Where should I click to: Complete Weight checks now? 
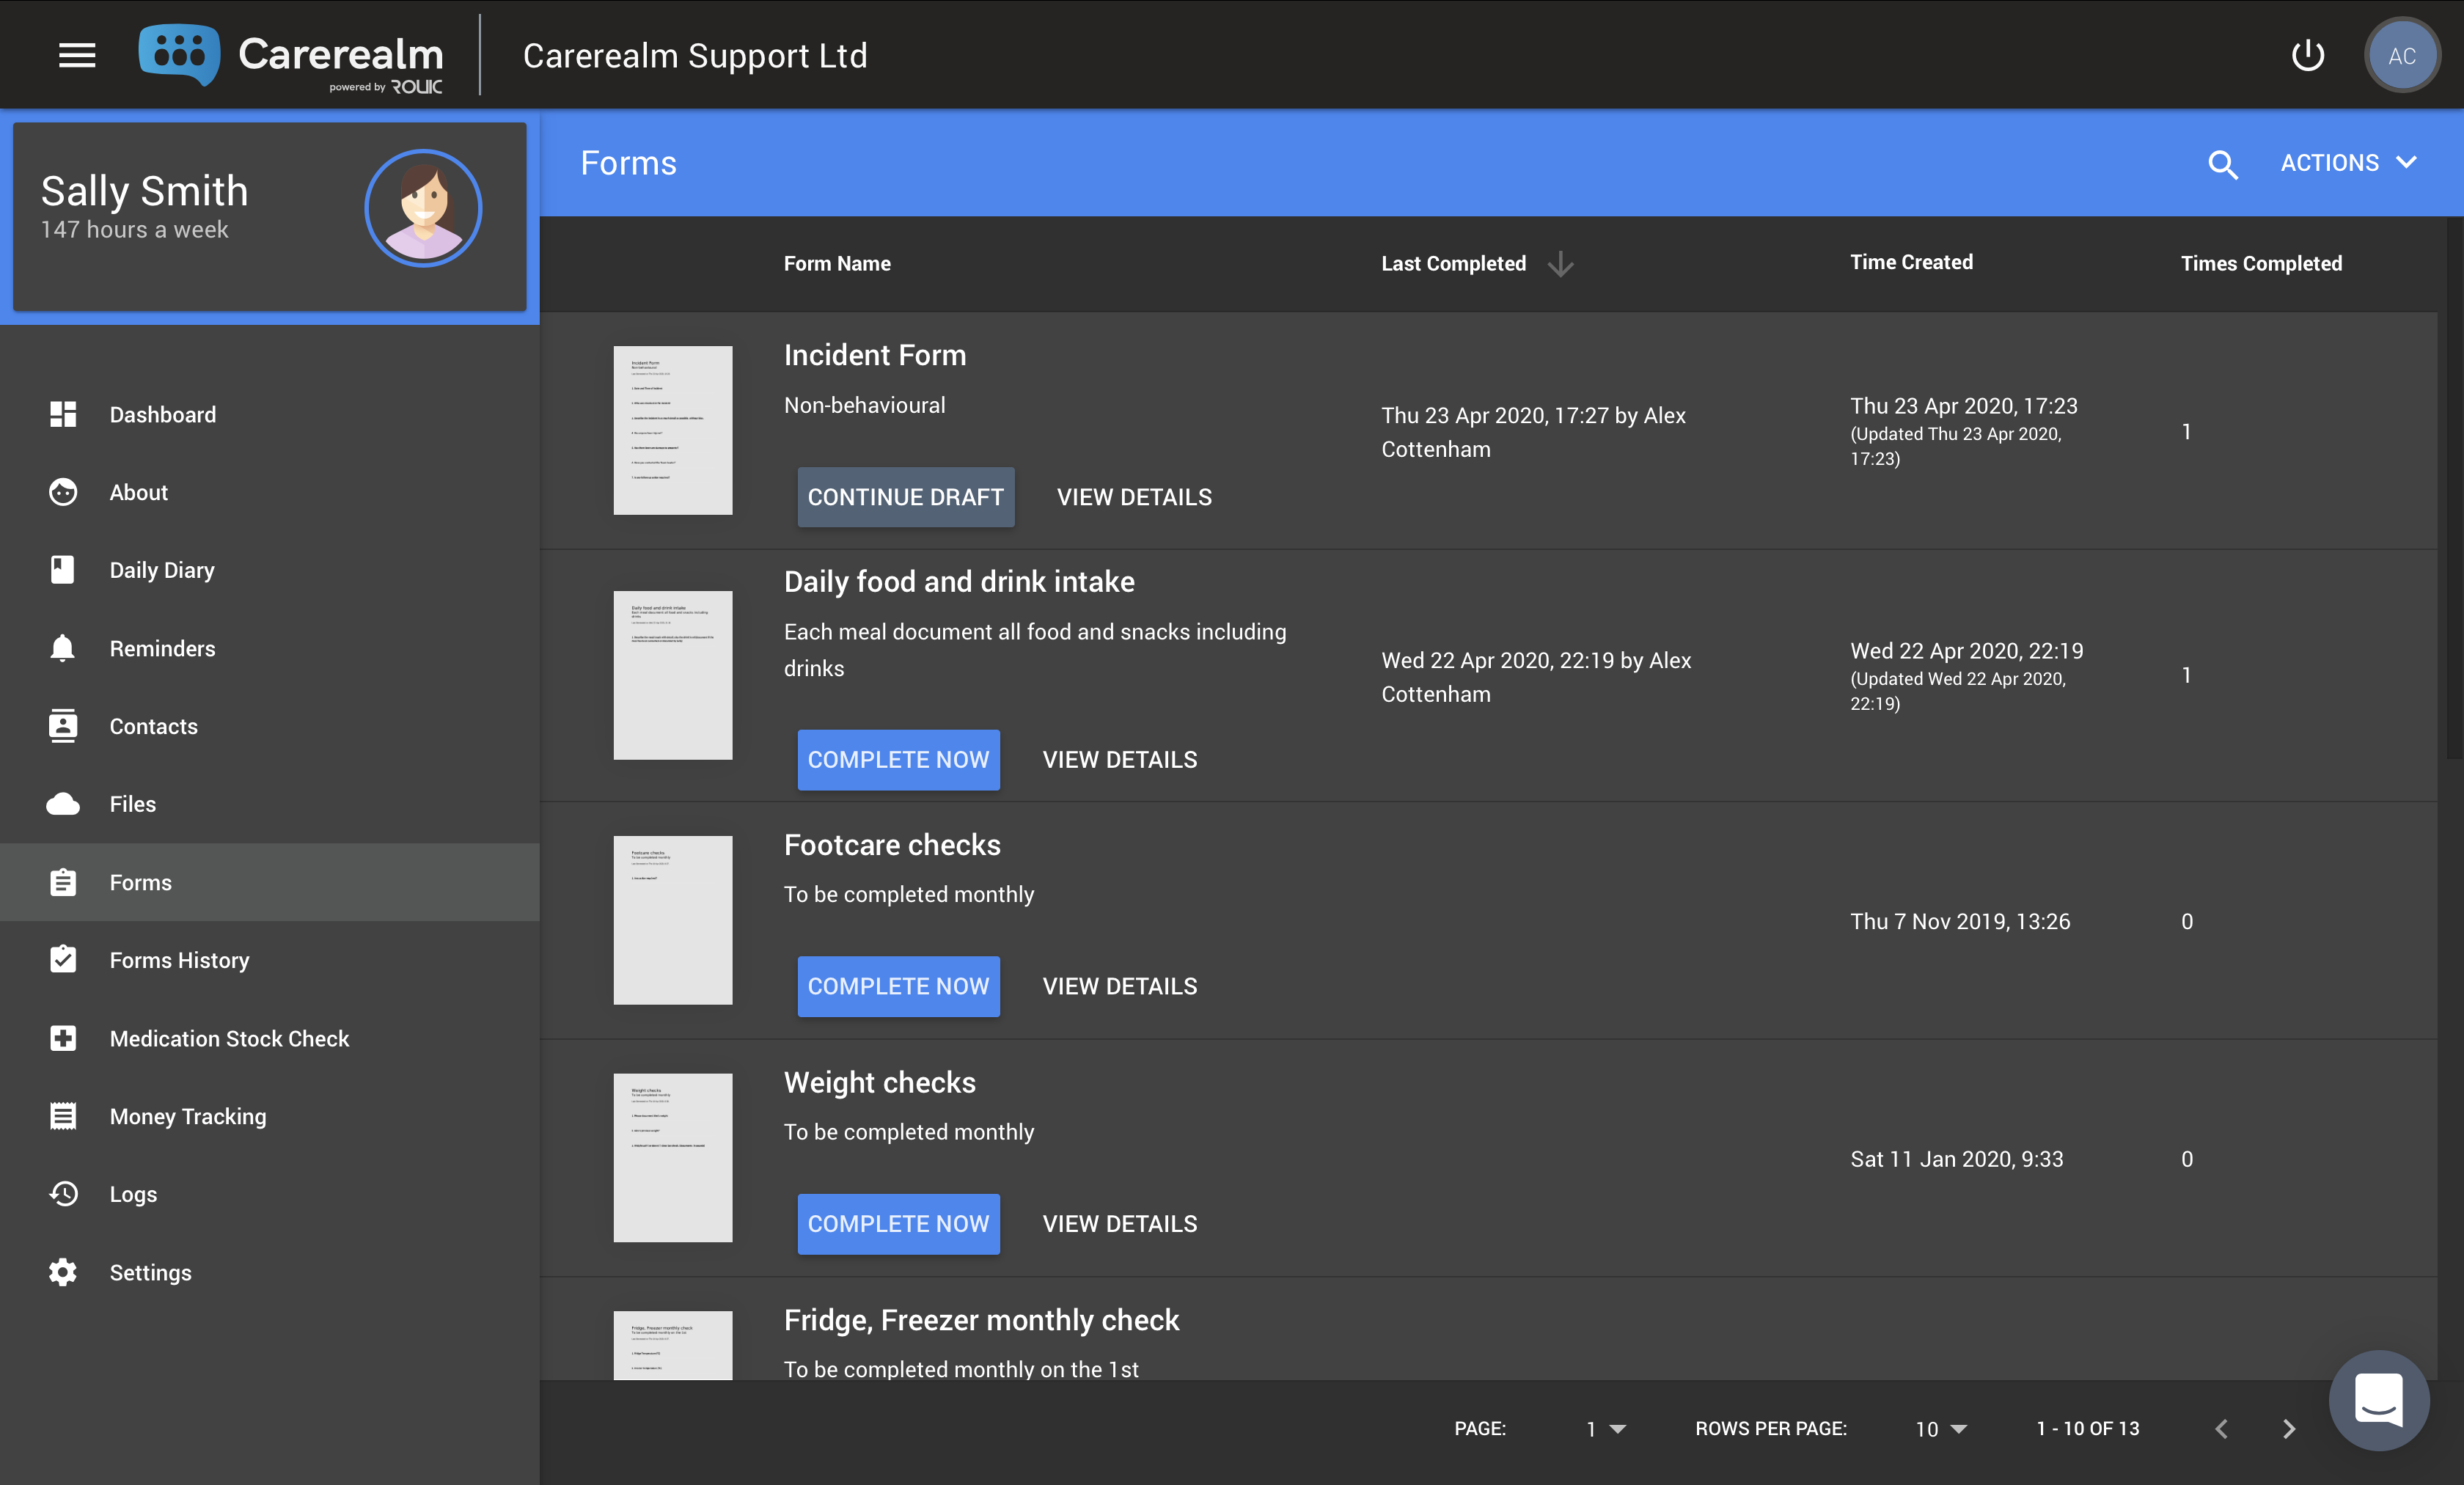tap(898, 1224)
